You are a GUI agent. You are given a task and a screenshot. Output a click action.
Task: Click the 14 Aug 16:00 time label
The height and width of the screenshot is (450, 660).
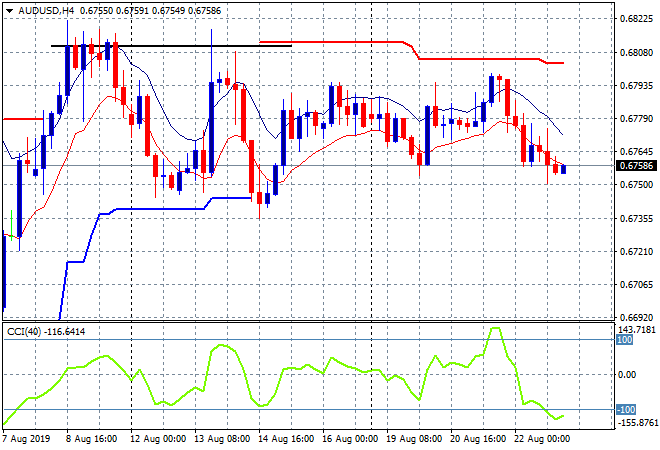pos(286,439)
